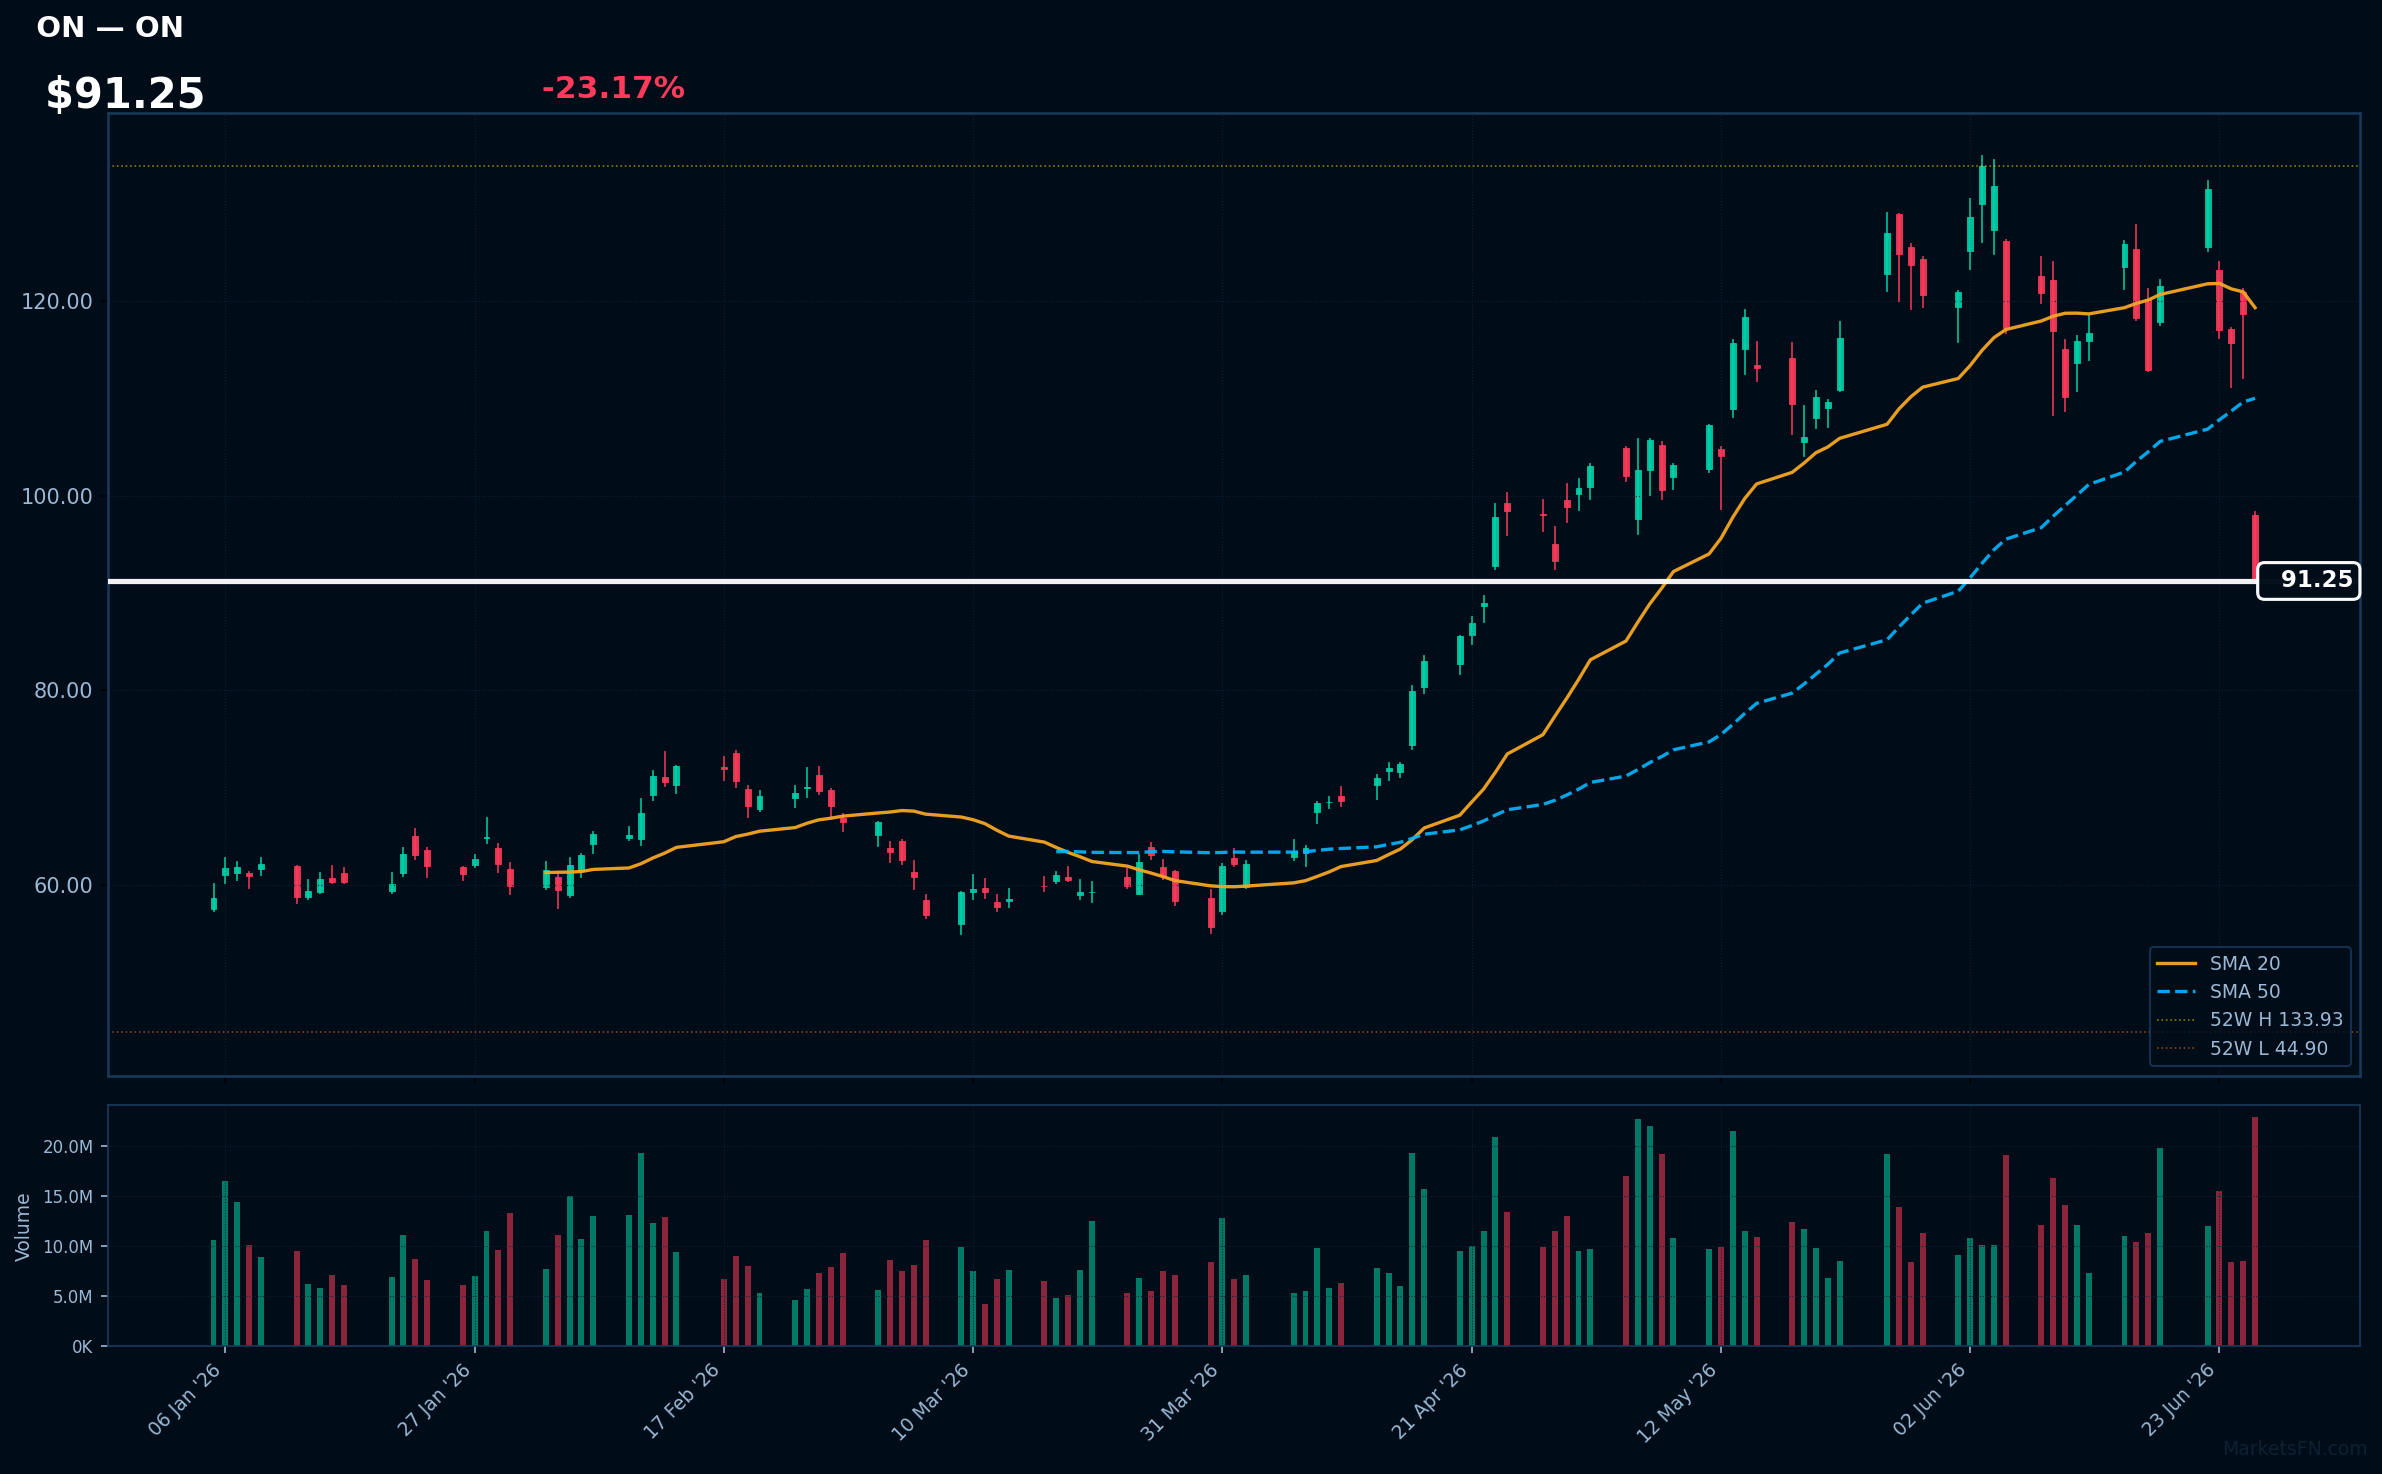Viewport: 2382px width, 1474px height.
Task: Click the last red gap-down candlestick
Action: (x=2255, y=548)
